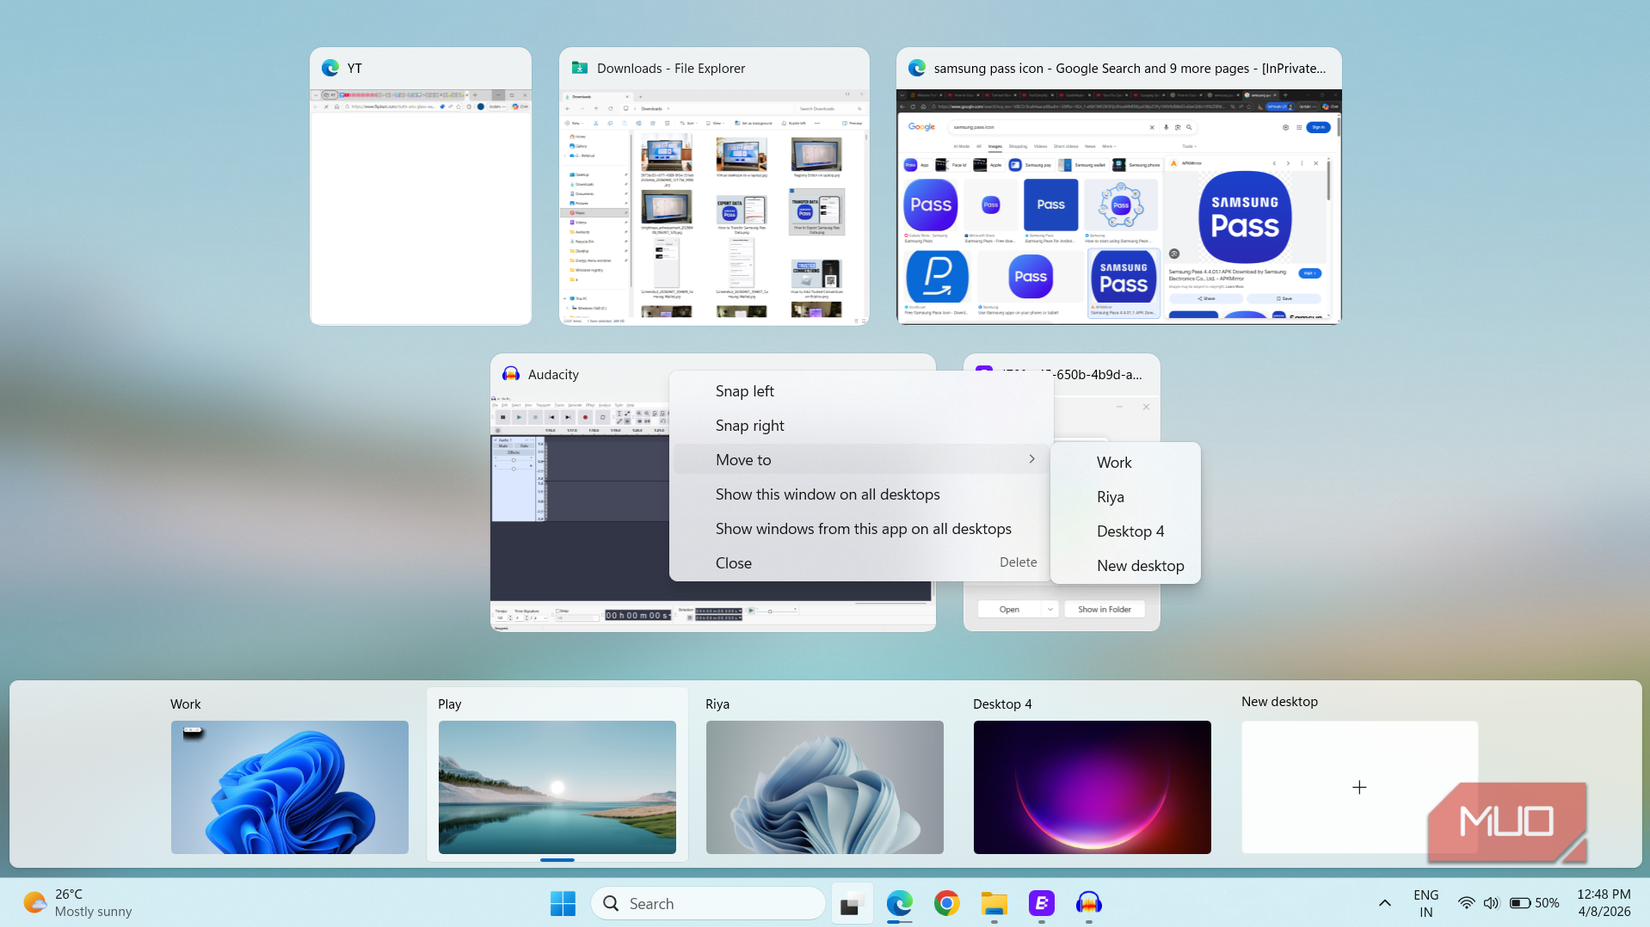Expand the Move to submenu chevron
1650x927 pixels.
click(1031, 459)
